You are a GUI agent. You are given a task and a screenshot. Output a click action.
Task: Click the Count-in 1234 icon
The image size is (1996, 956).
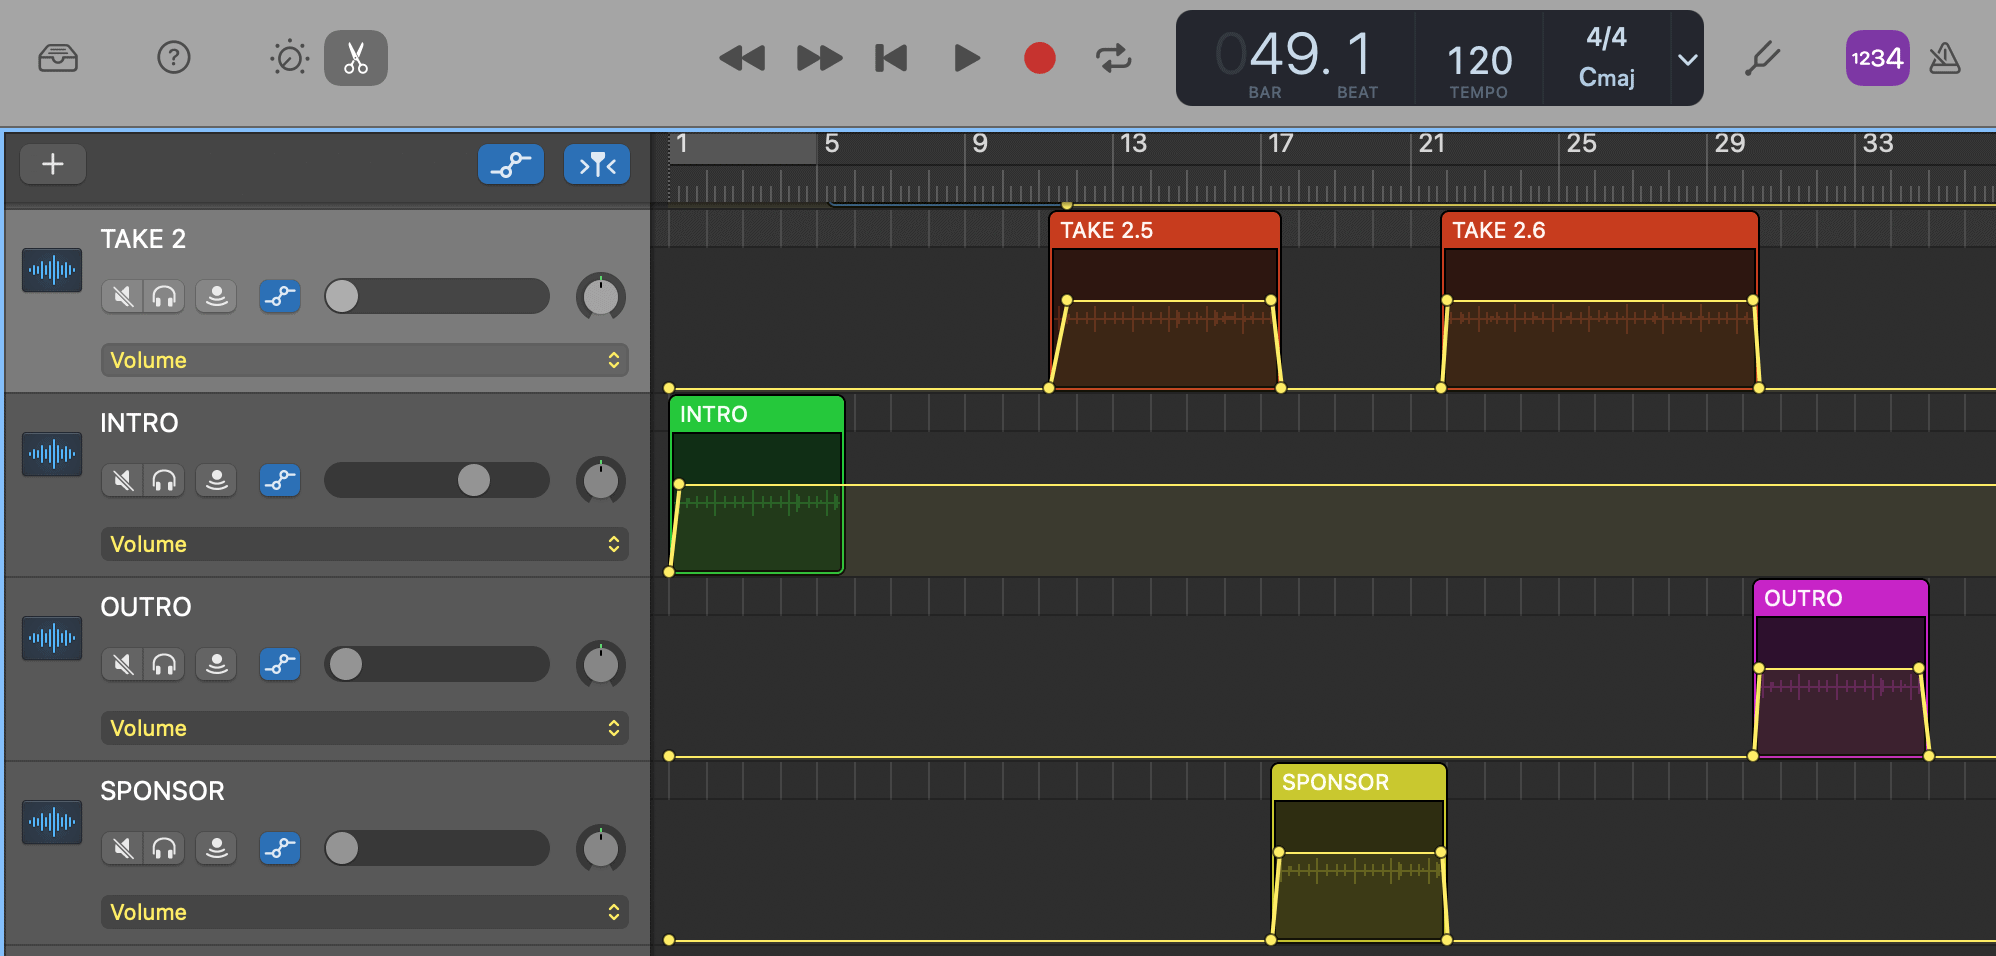click(x=1878, y=58)
